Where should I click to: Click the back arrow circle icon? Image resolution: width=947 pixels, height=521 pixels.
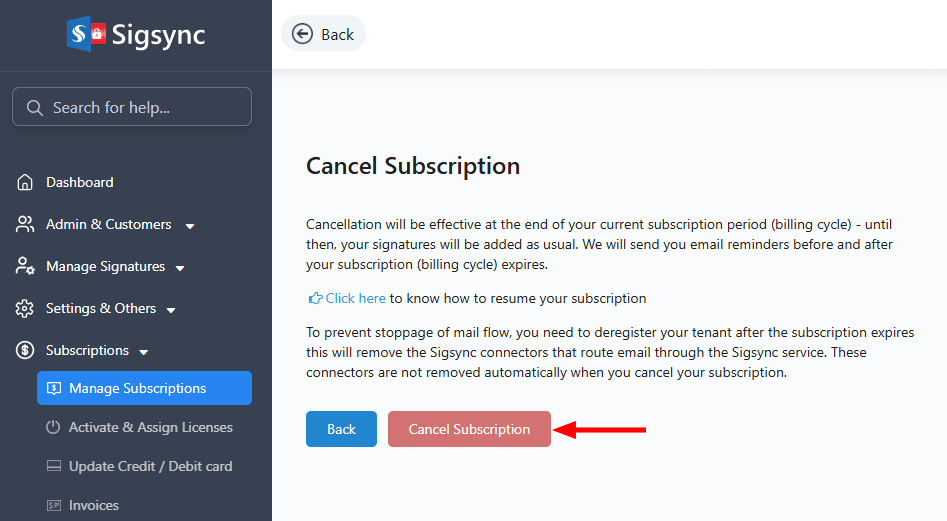click(302, 34)
